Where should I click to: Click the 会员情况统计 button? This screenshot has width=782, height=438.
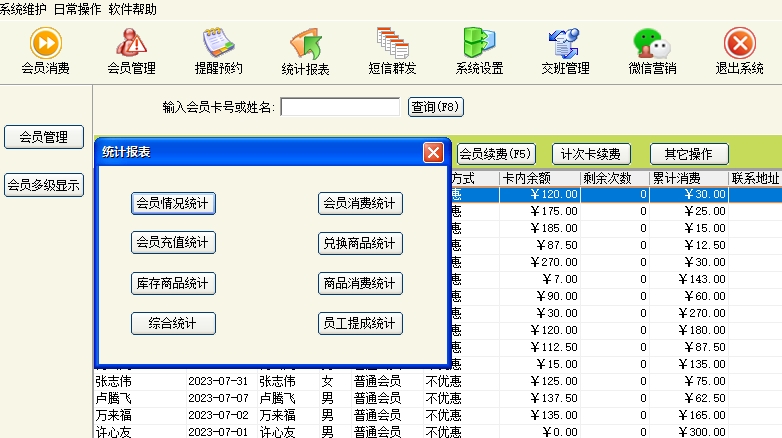click(x=173, y=203)
